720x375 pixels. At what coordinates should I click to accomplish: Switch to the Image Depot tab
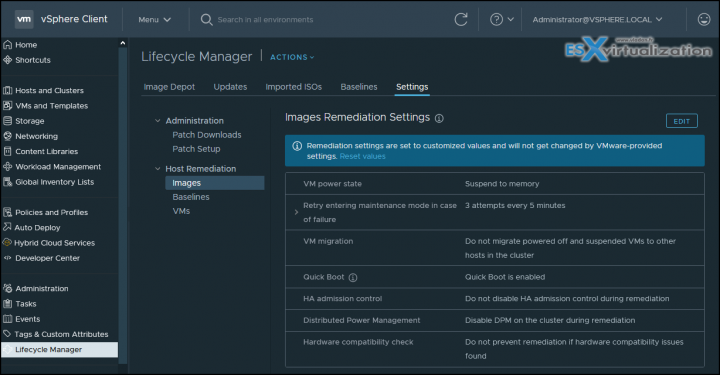(x=169, y=87)
